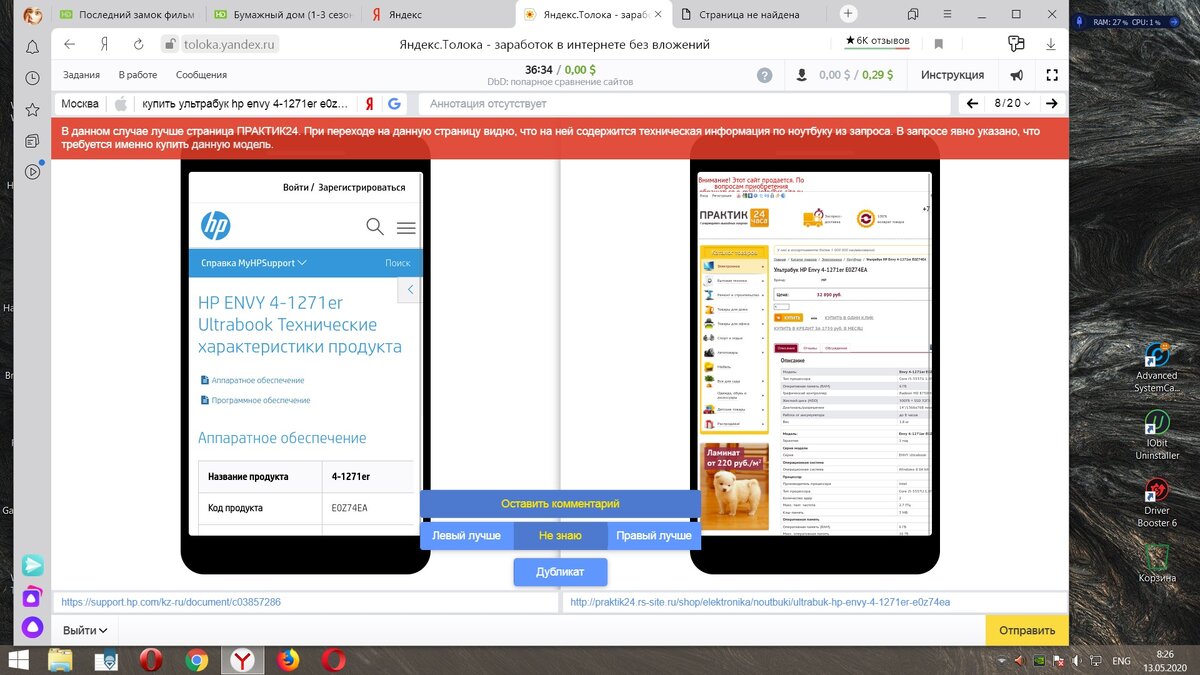Image resolution: width=1200 pixels, height=675 pixels.
Task: Click the user profile avatar in browser corner
Action: tap(32, 16)
